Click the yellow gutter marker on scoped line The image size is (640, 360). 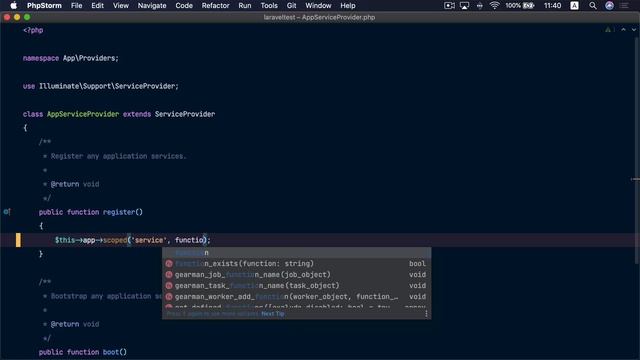(x=18, y=240)
